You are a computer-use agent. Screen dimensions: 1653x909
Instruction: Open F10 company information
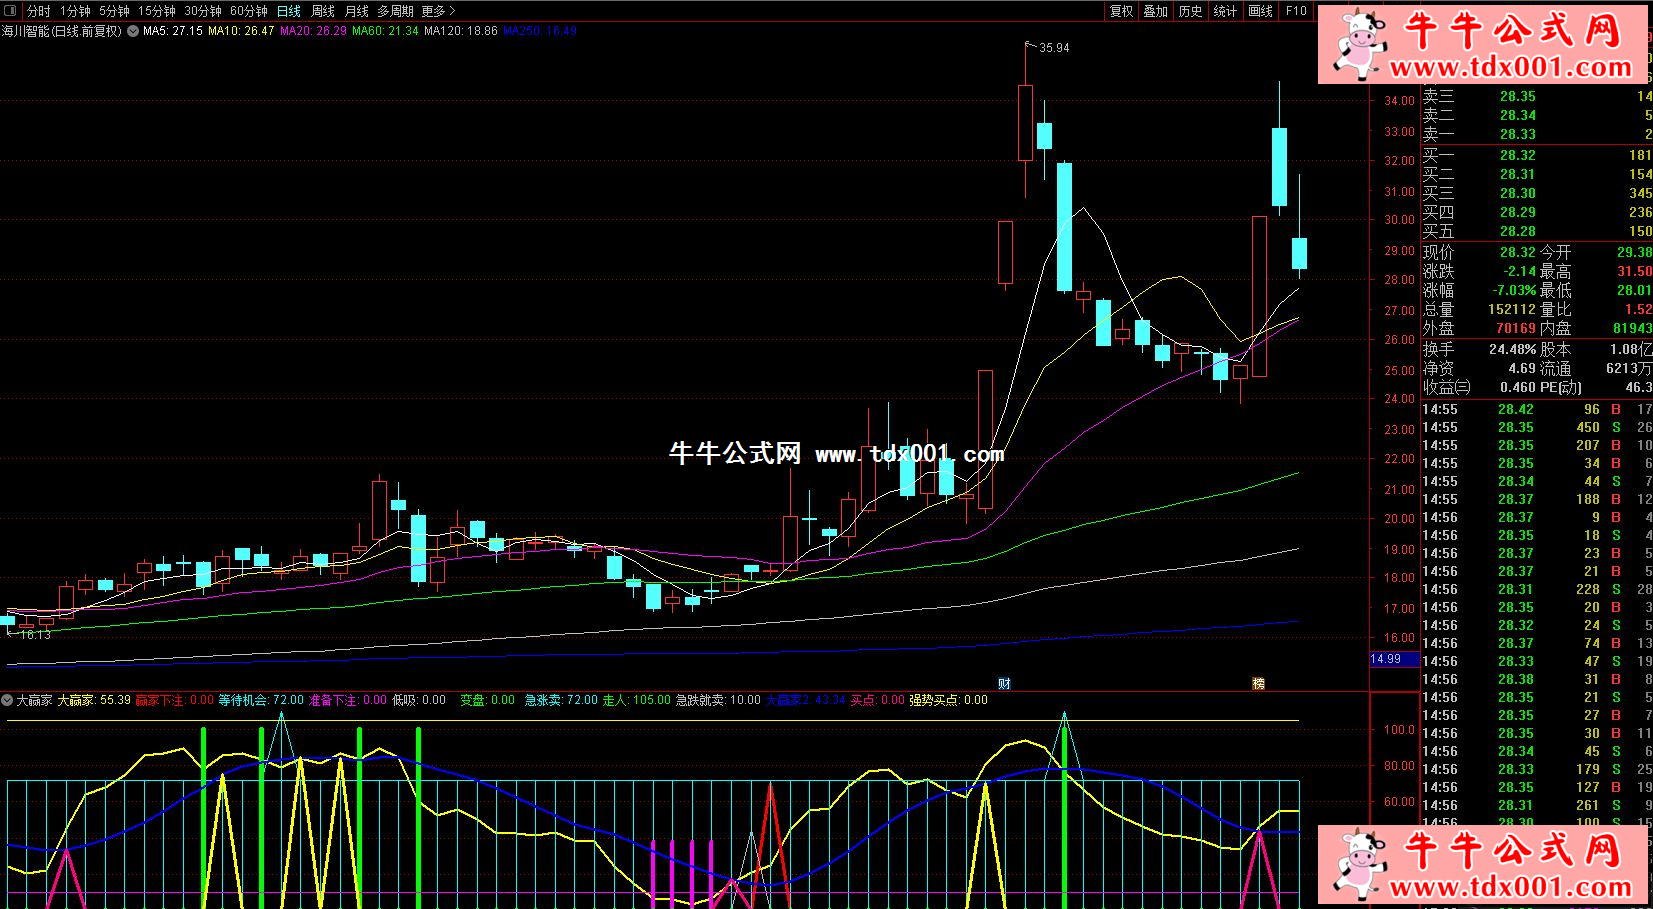[x=1296, y=11]
